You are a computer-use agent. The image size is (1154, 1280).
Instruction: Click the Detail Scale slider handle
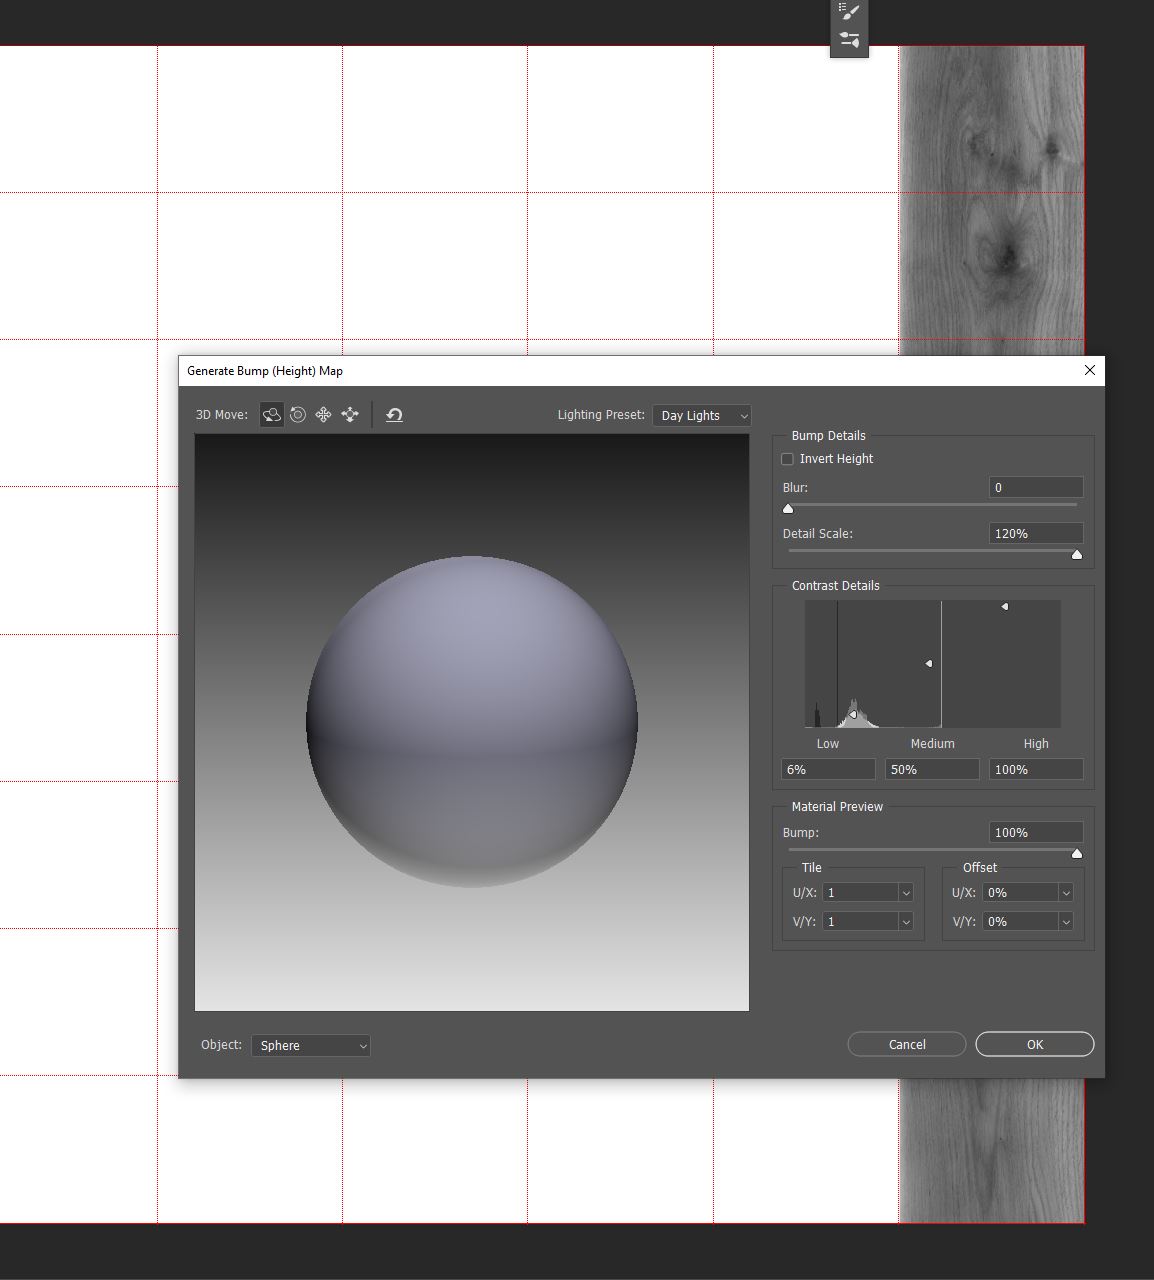(1076, 554)
